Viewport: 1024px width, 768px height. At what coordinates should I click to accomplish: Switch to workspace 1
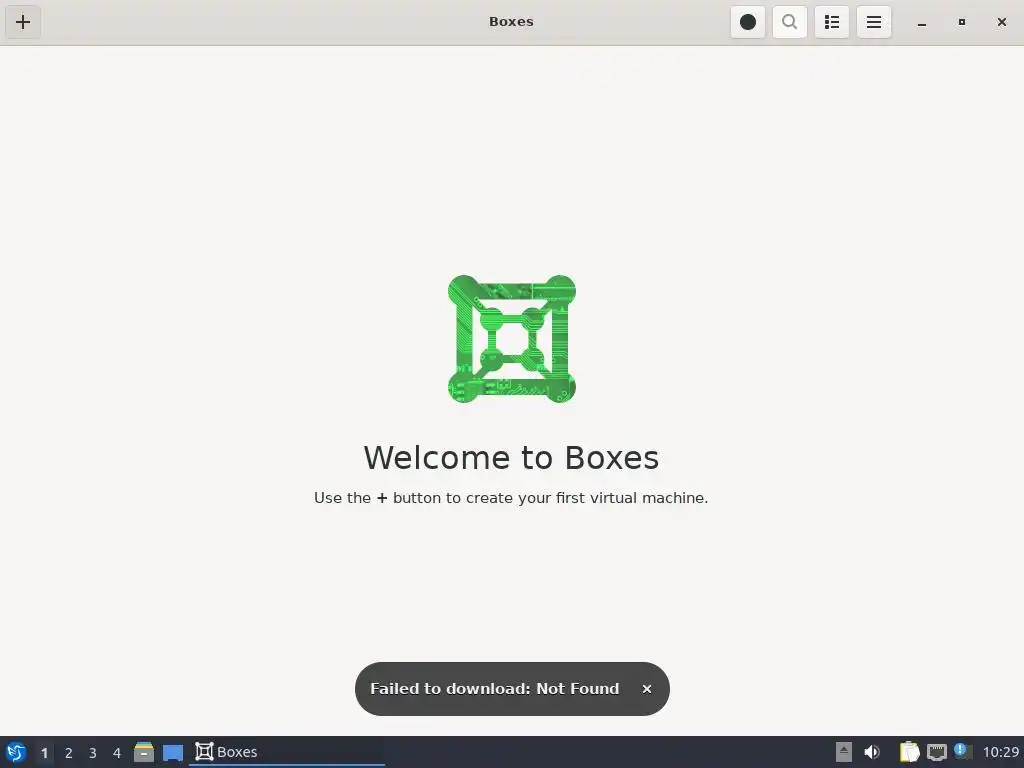pyautogui.click(x=44, y=753)
